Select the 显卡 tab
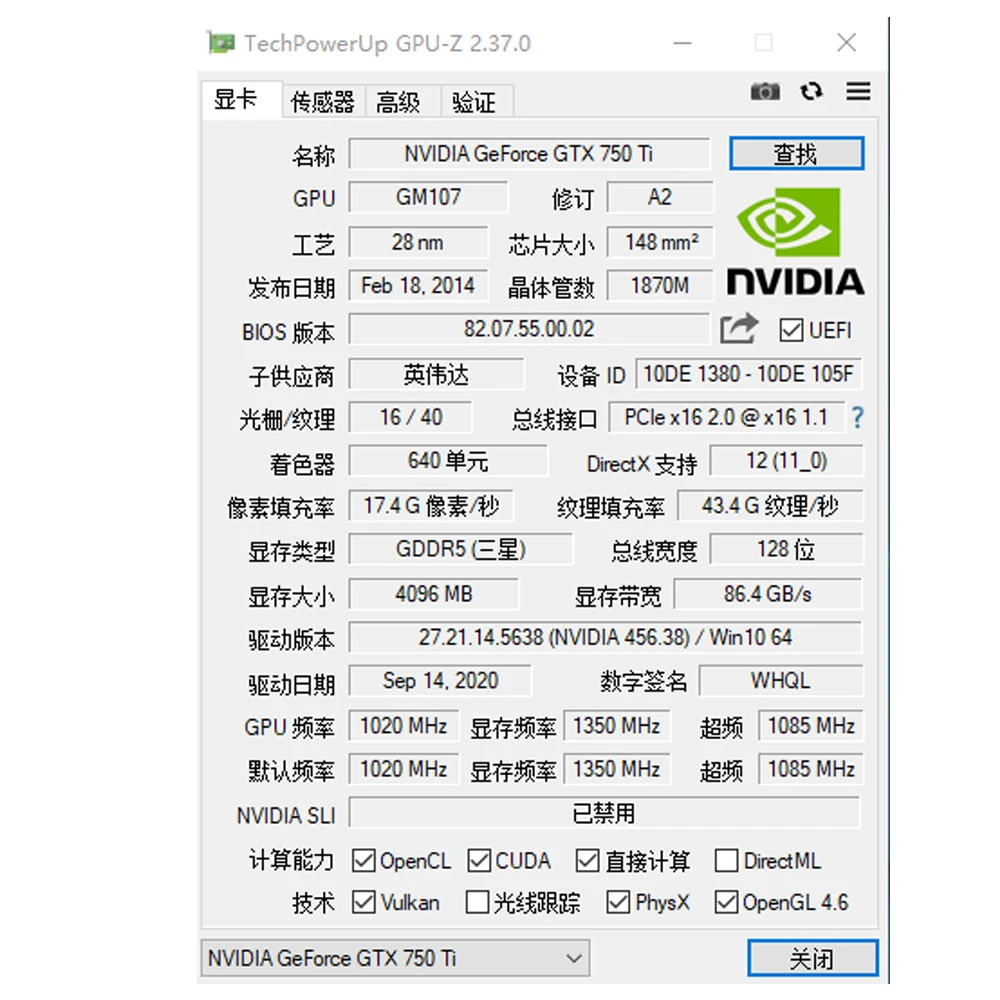Viewport: 1000px width, 1000px height. (x=242, y=100)
